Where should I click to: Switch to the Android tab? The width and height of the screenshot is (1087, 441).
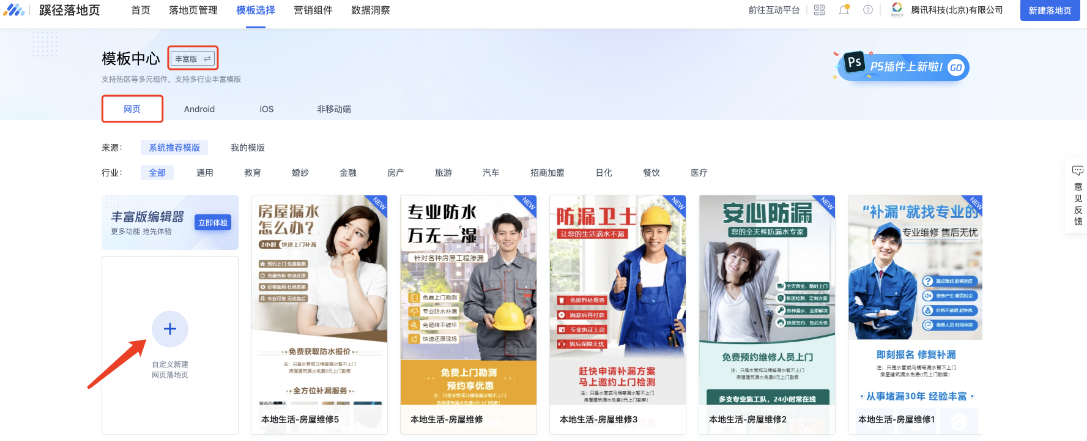coord(199,109)
